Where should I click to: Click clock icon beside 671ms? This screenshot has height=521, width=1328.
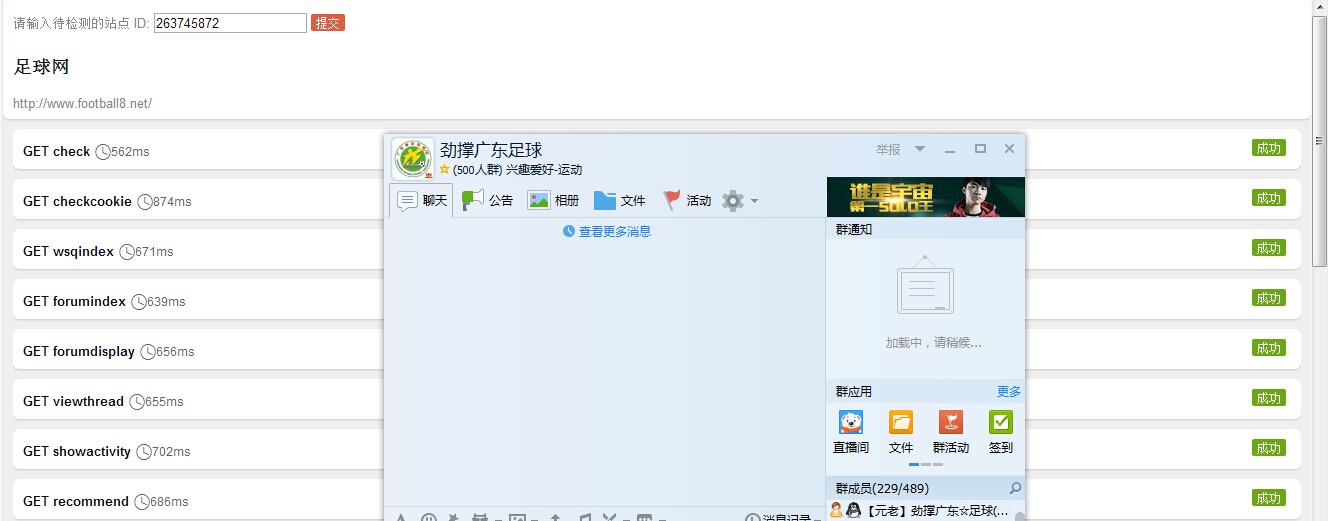(127, 252)
